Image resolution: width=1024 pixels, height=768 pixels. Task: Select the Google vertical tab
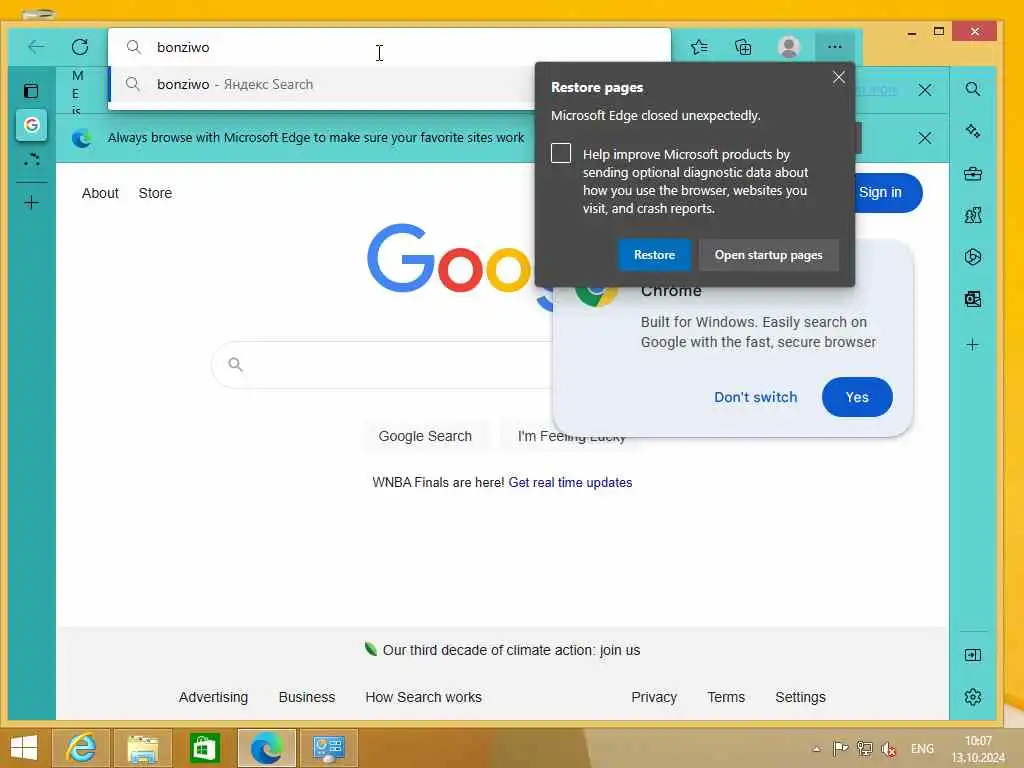(31, 124)
